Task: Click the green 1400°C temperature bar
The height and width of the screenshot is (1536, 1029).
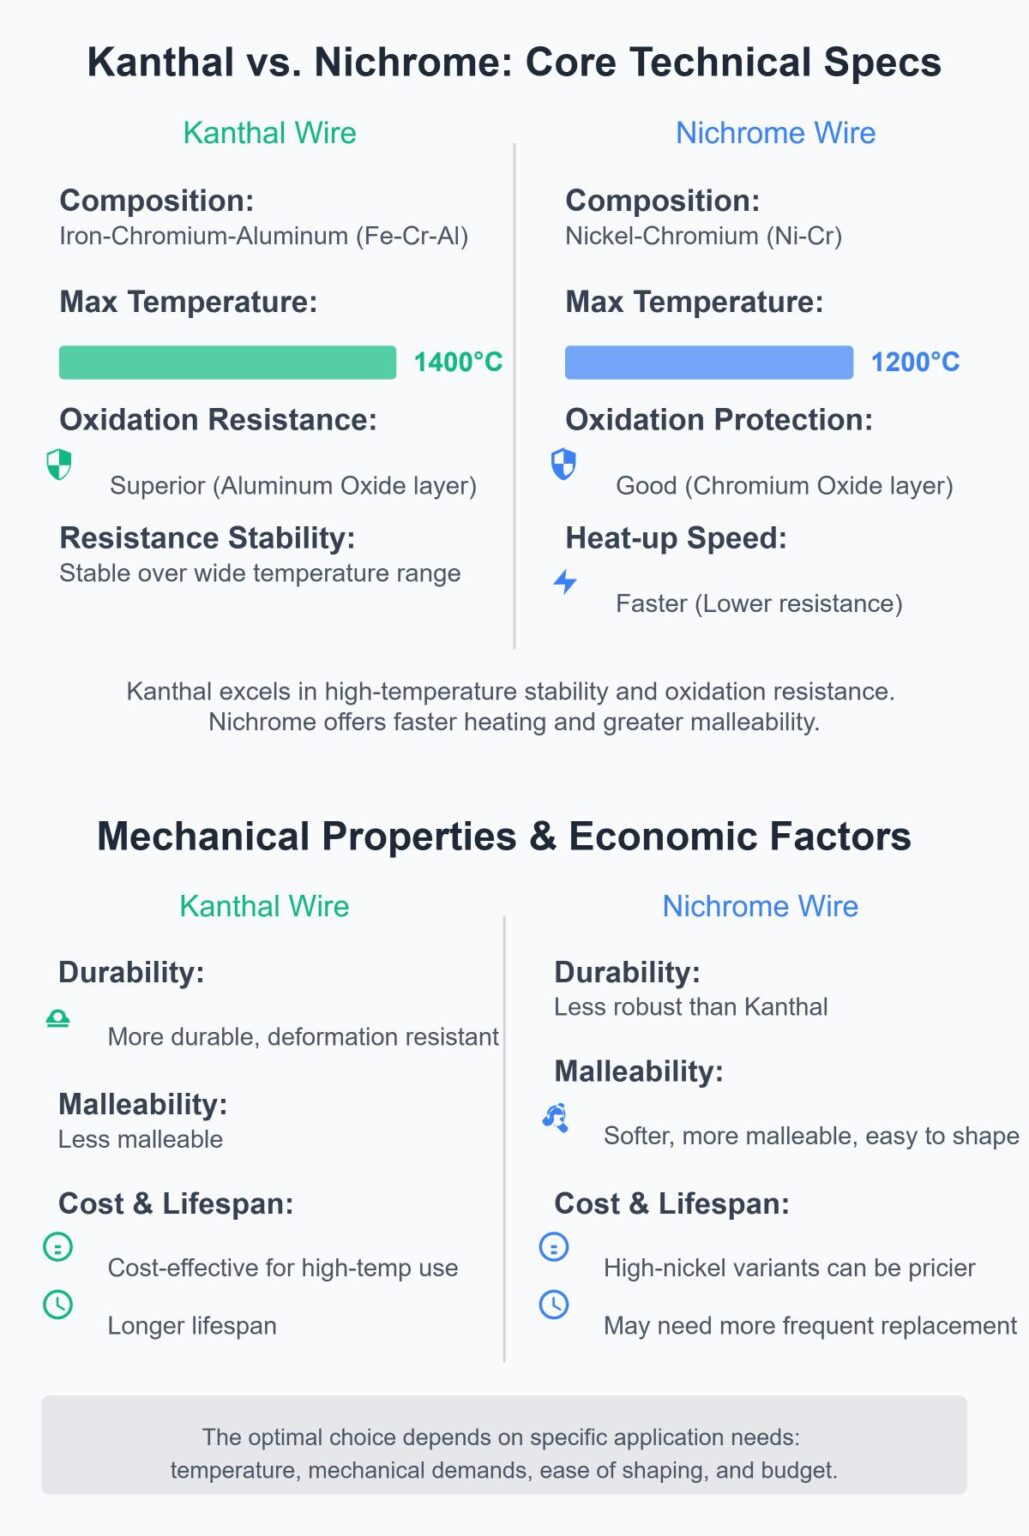Action: (227, 362)
